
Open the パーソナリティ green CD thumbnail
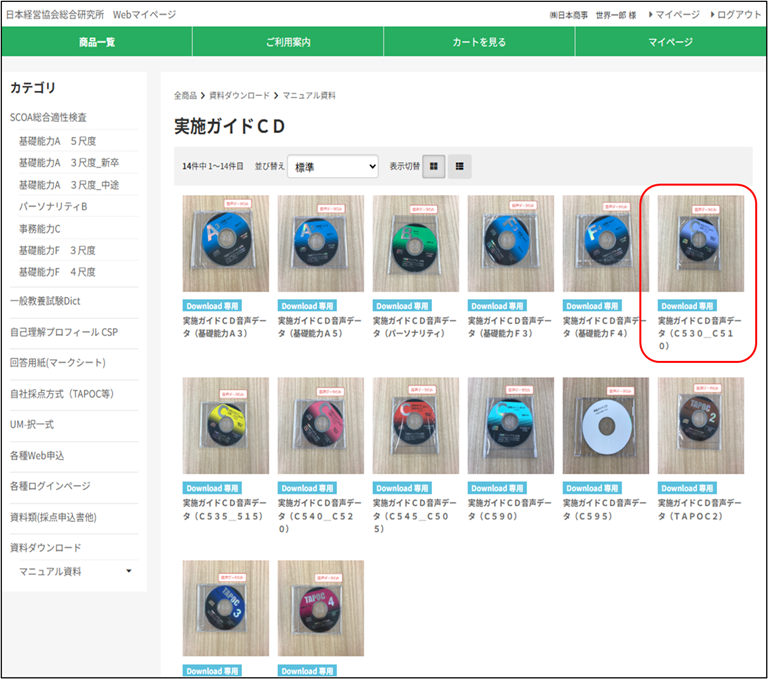(415, 243)
